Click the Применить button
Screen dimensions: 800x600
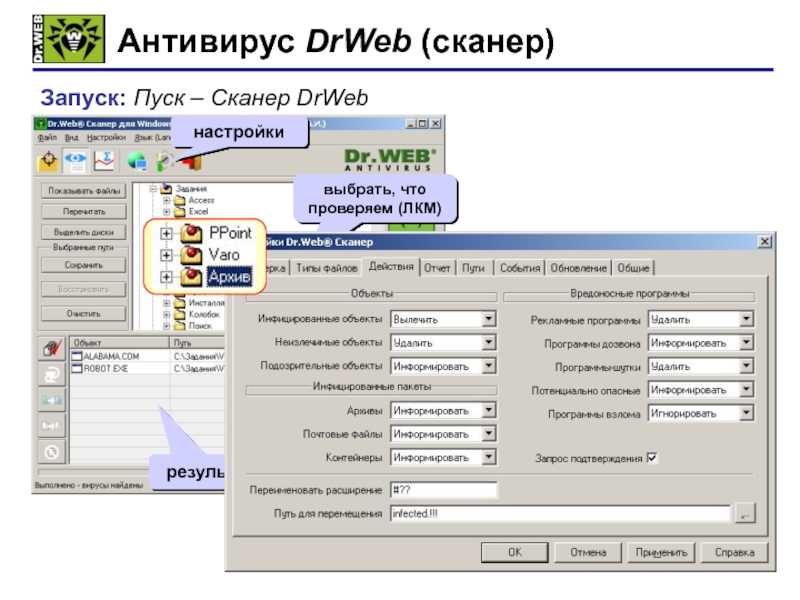[661, 552]
